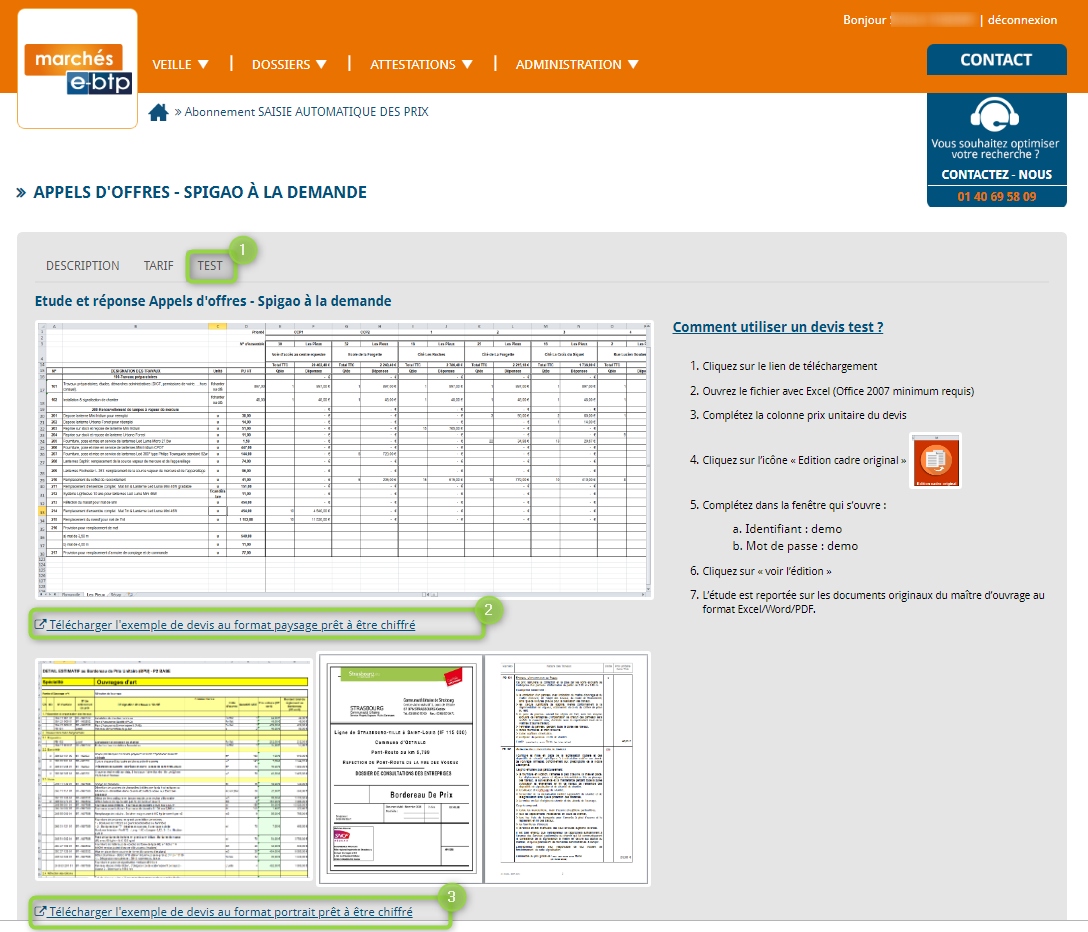The image size is (1088, 932).
Task: Open the VEILLE menu
Action: coord(180,65)
